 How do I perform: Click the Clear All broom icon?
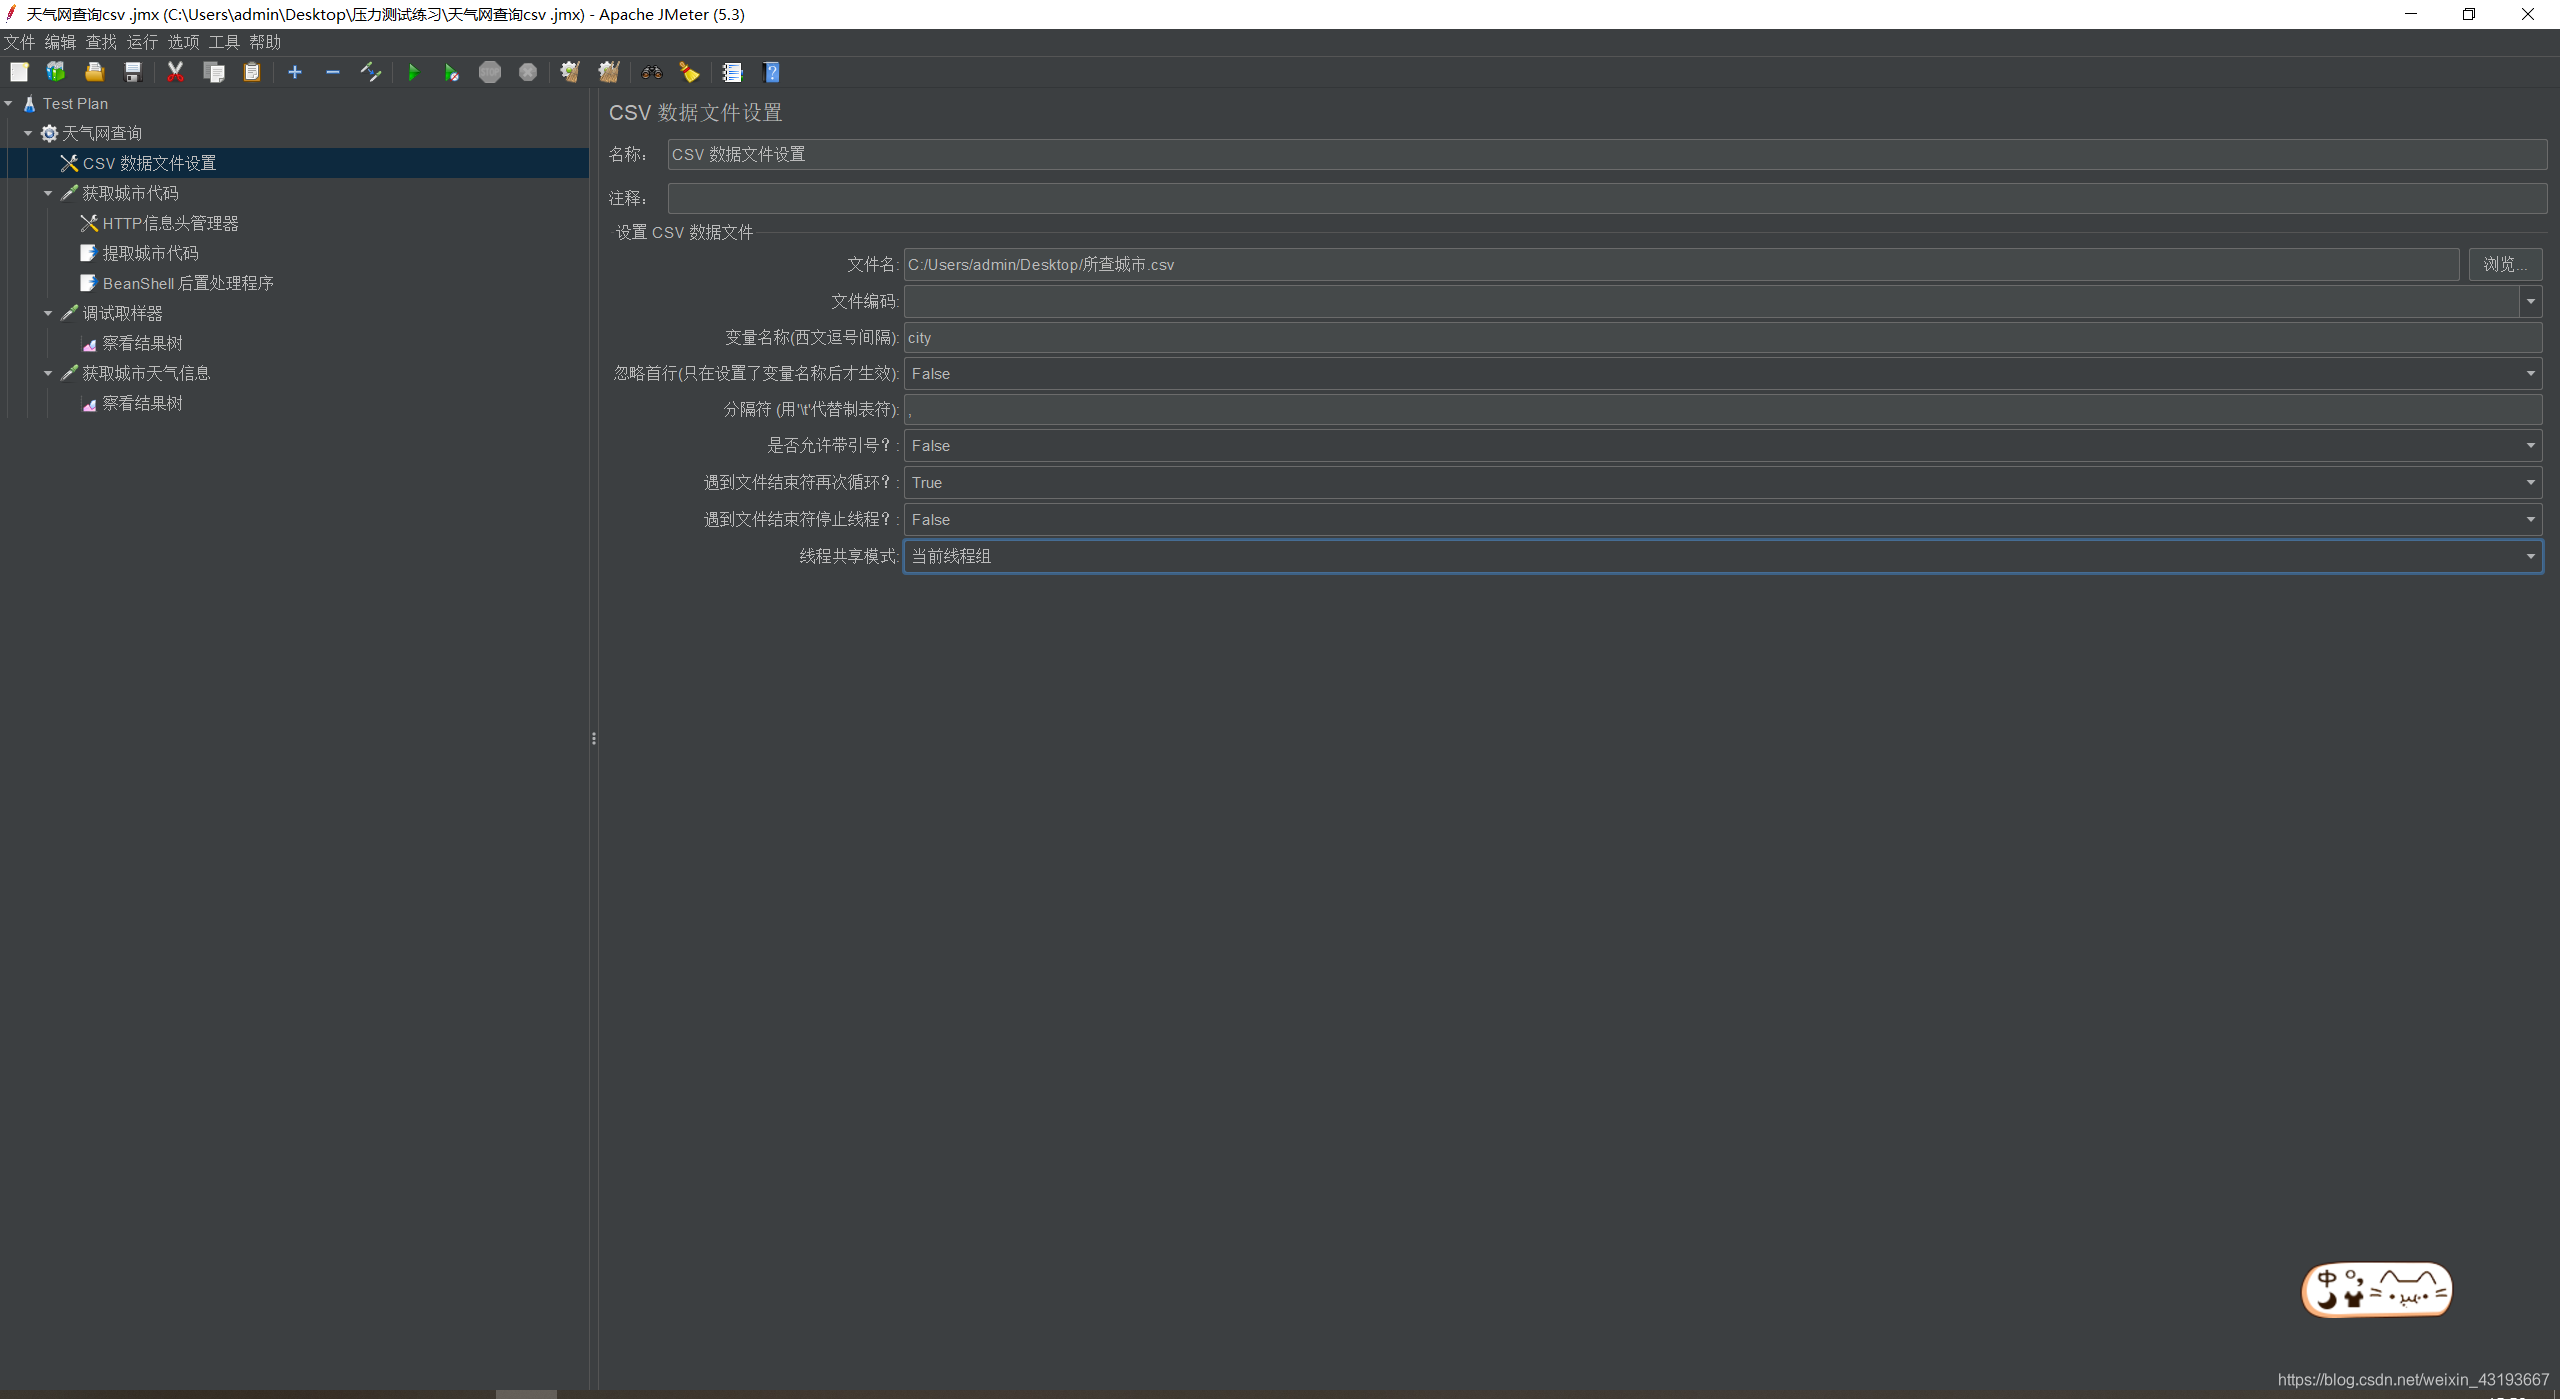(609, 72)
